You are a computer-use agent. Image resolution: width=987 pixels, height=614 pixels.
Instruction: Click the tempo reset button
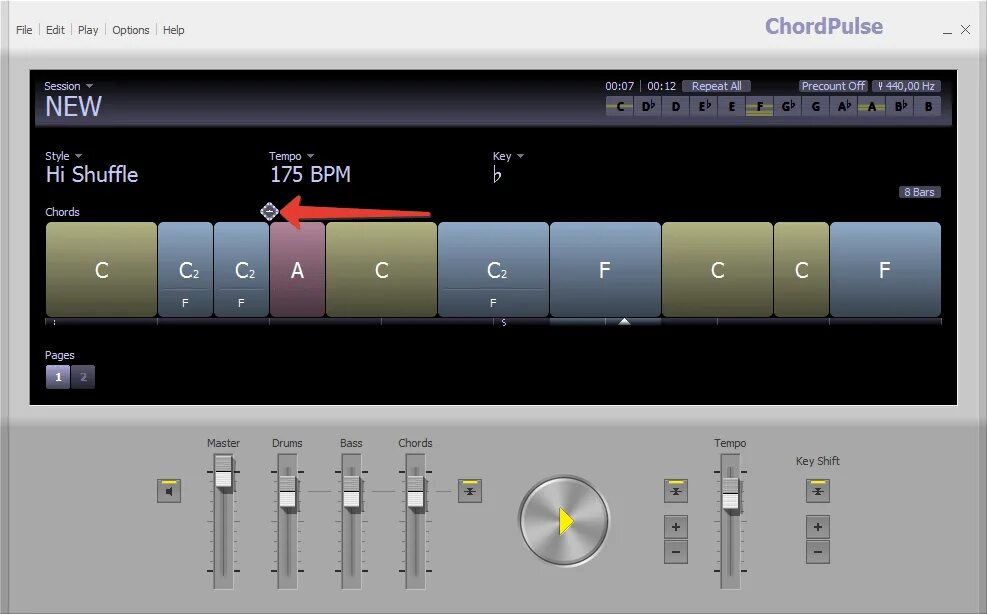675,491
